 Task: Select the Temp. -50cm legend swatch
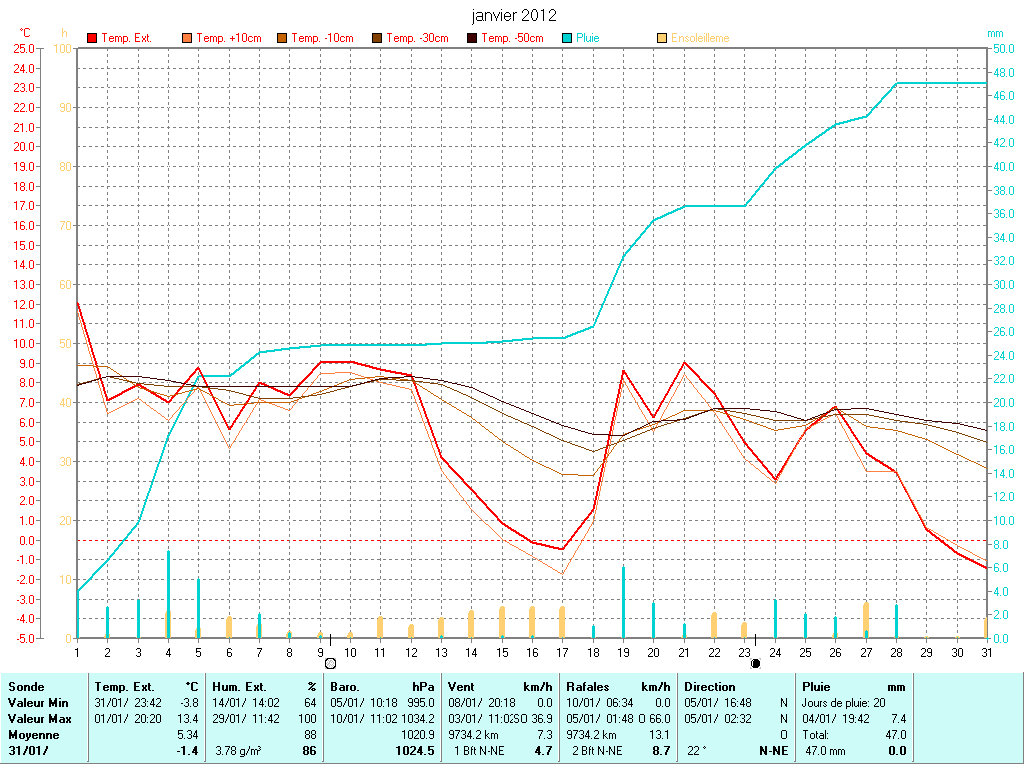(x=472, y=38)
